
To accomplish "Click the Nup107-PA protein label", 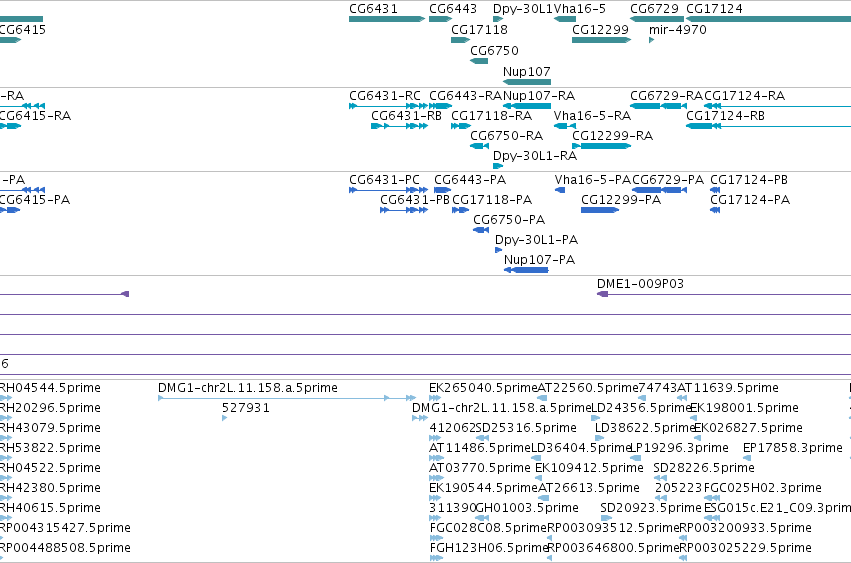I will click(539, 260).
